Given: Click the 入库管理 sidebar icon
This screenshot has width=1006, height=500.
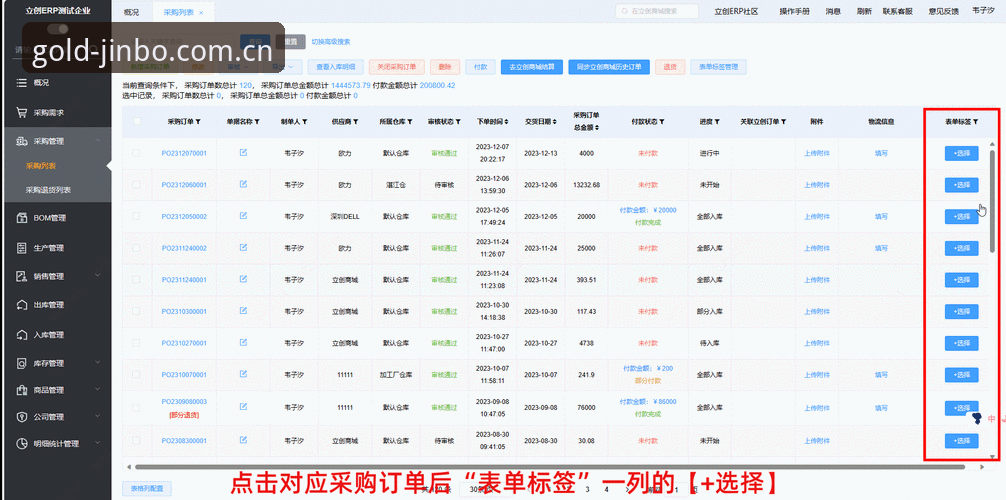Looking at the screenshot, I should click(21, 334).
